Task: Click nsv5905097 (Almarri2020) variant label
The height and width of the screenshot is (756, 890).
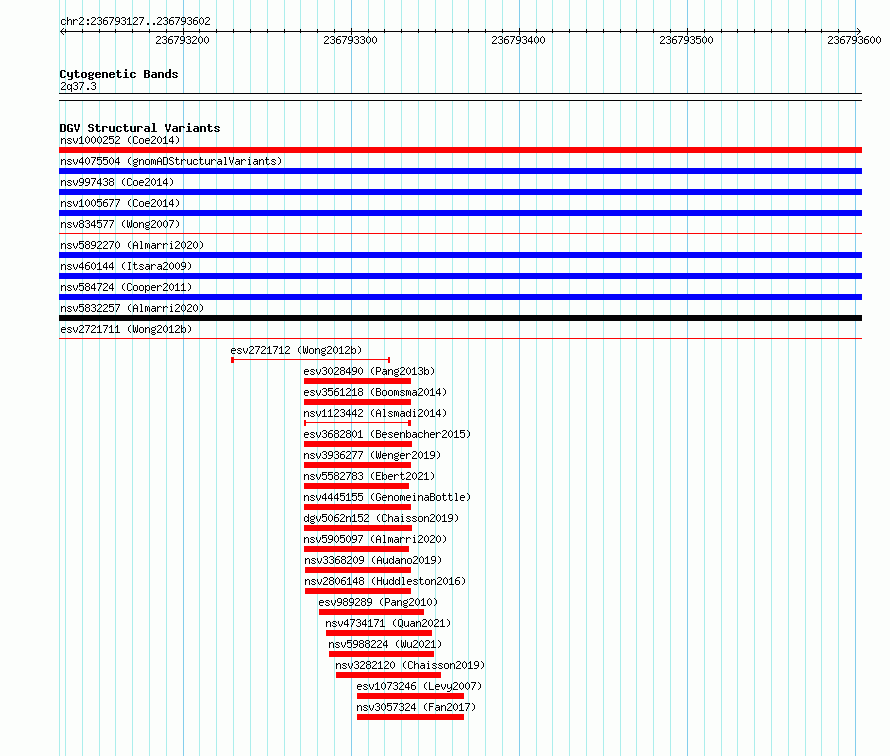Action: tap(375, 539)
